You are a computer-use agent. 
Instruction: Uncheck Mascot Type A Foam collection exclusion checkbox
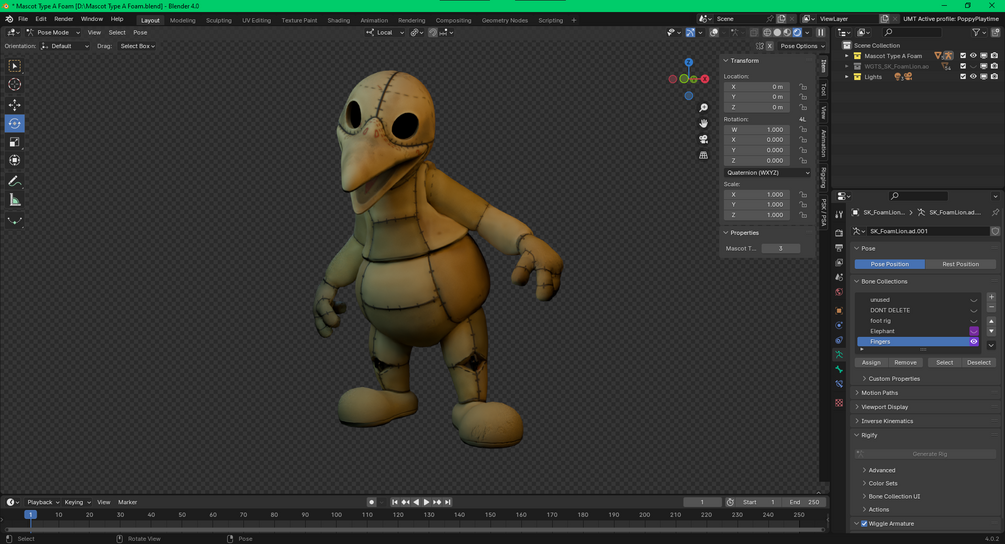click(963, 56)
